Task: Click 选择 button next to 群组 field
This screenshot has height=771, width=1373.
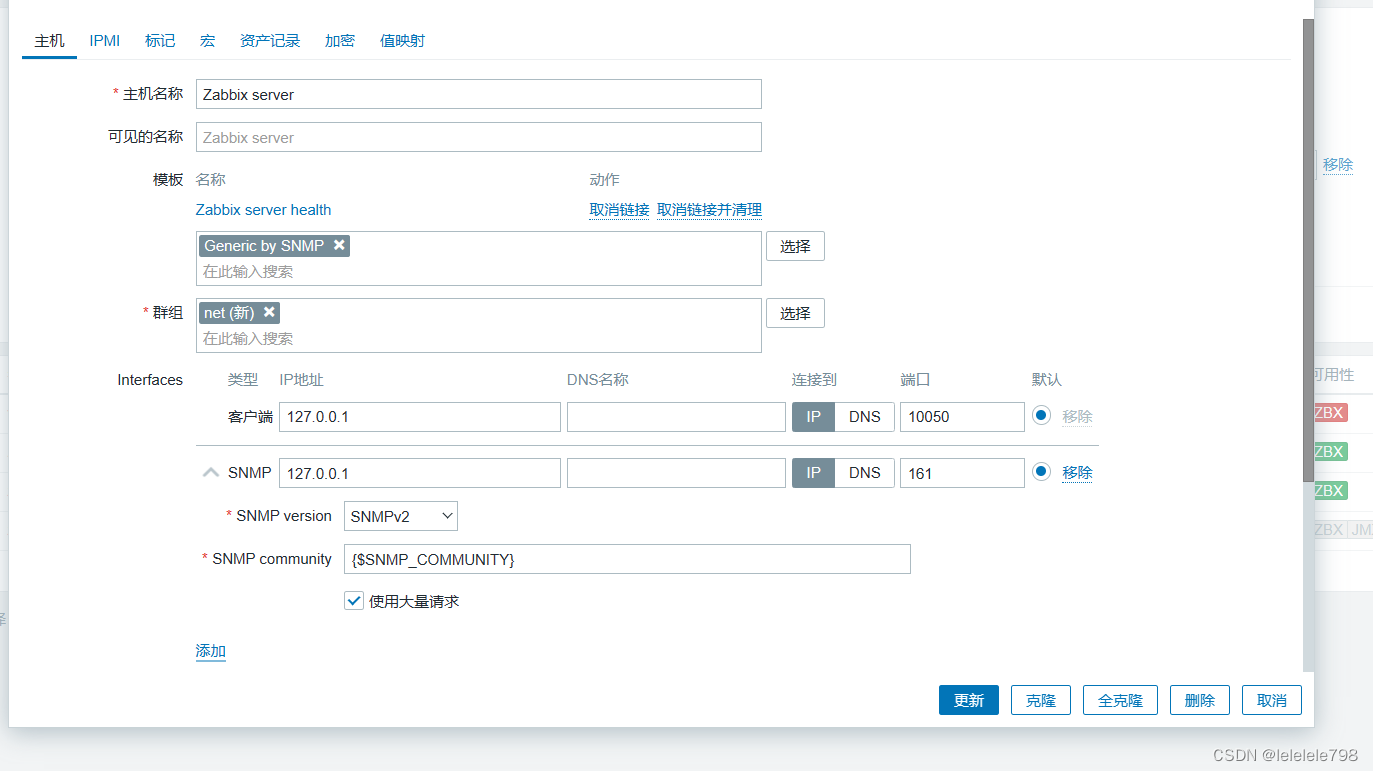Action: [x=795, y=313]
